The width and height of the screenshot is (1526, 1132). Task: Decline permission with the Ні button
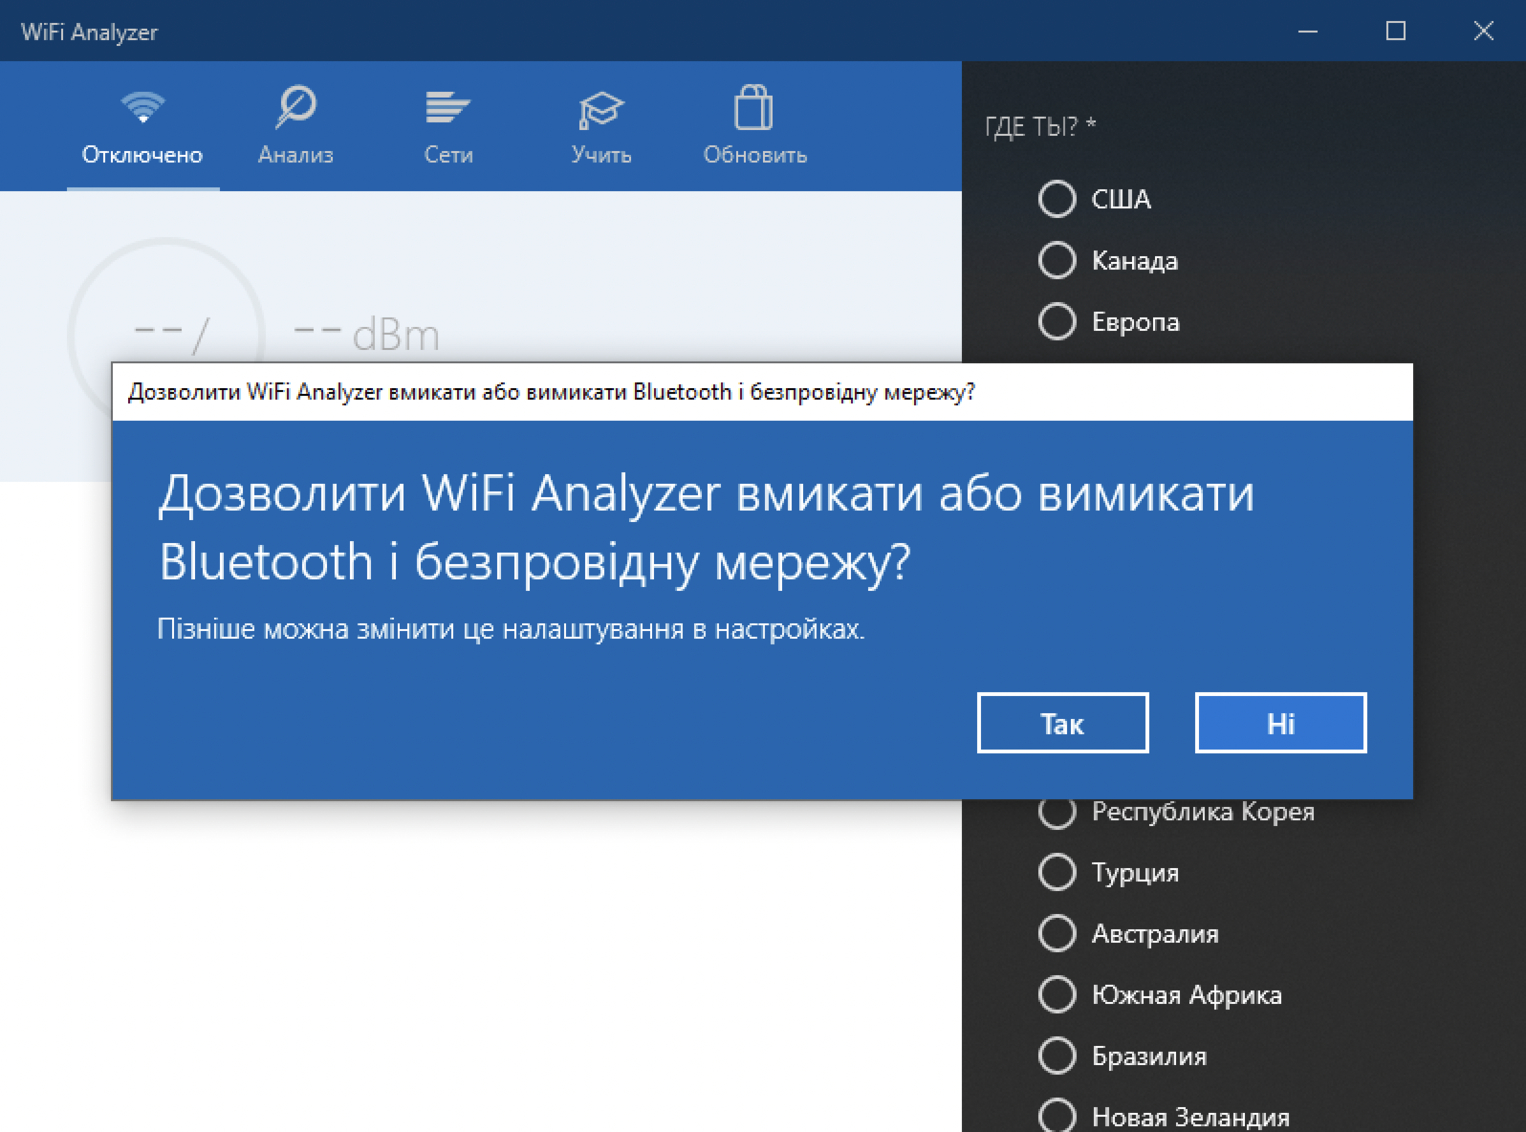tap(1280, 722)
